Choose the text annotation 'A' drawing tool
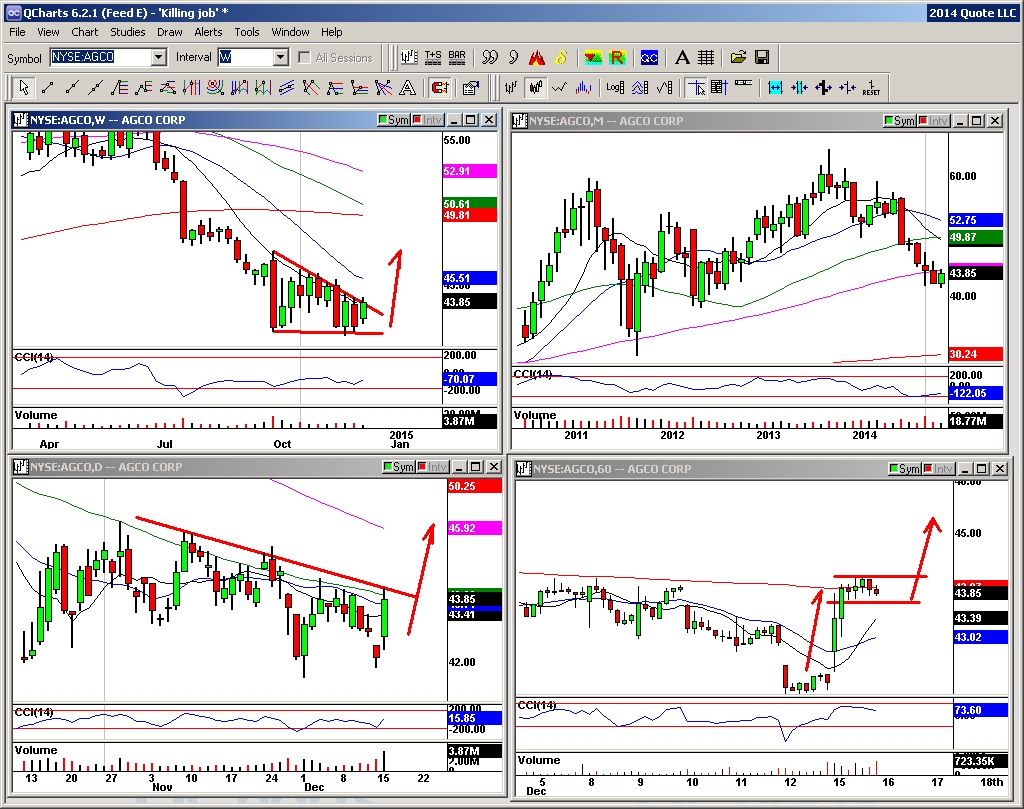 point(408,87)
